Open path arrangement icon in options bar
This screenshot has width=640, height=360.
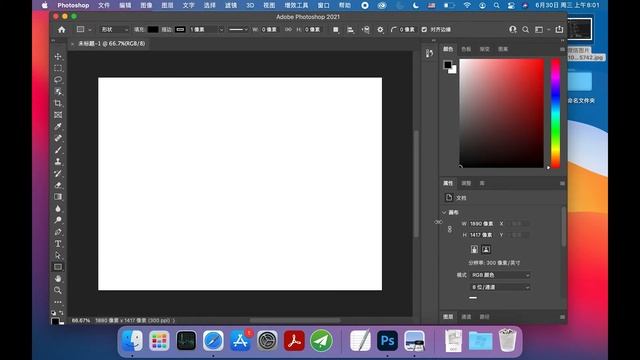[x=365, y=30]
